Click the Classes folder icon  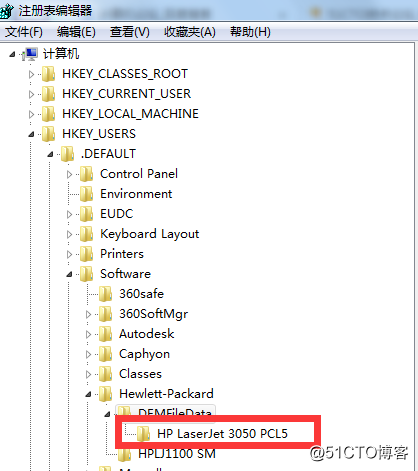(106, 374)
